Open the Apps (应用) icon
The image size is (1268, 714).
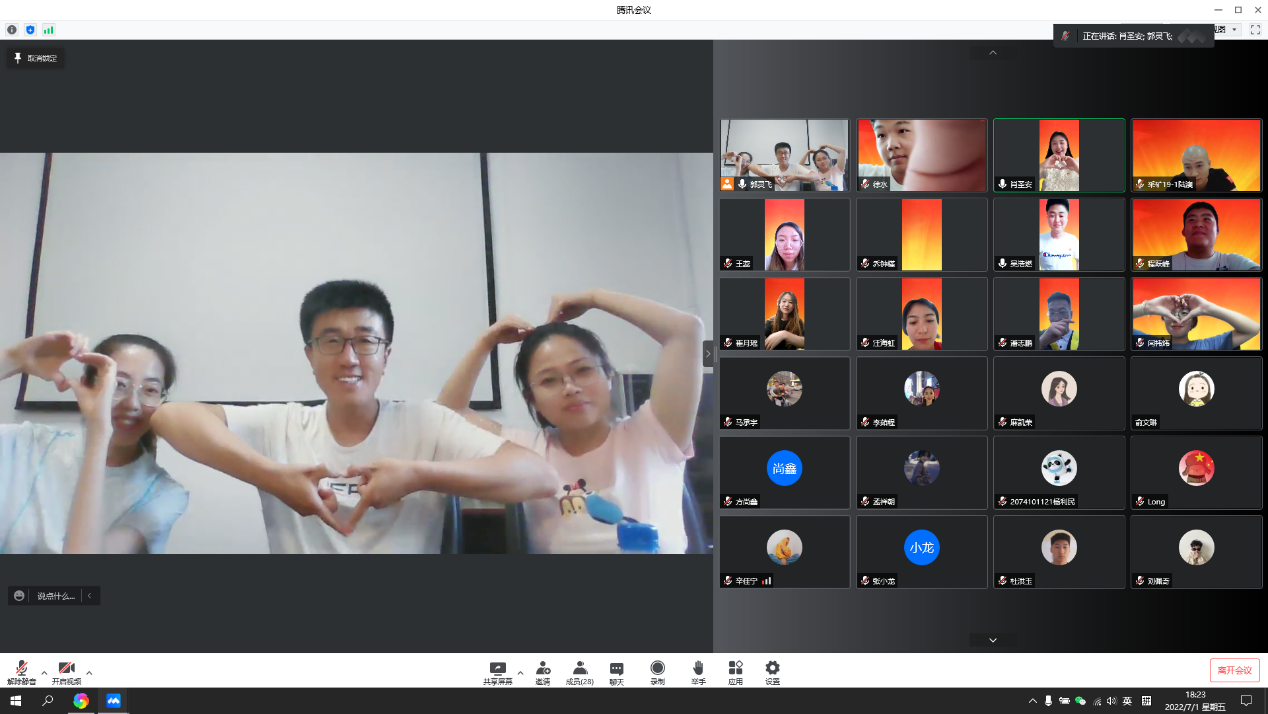click(x=735, y=671)
